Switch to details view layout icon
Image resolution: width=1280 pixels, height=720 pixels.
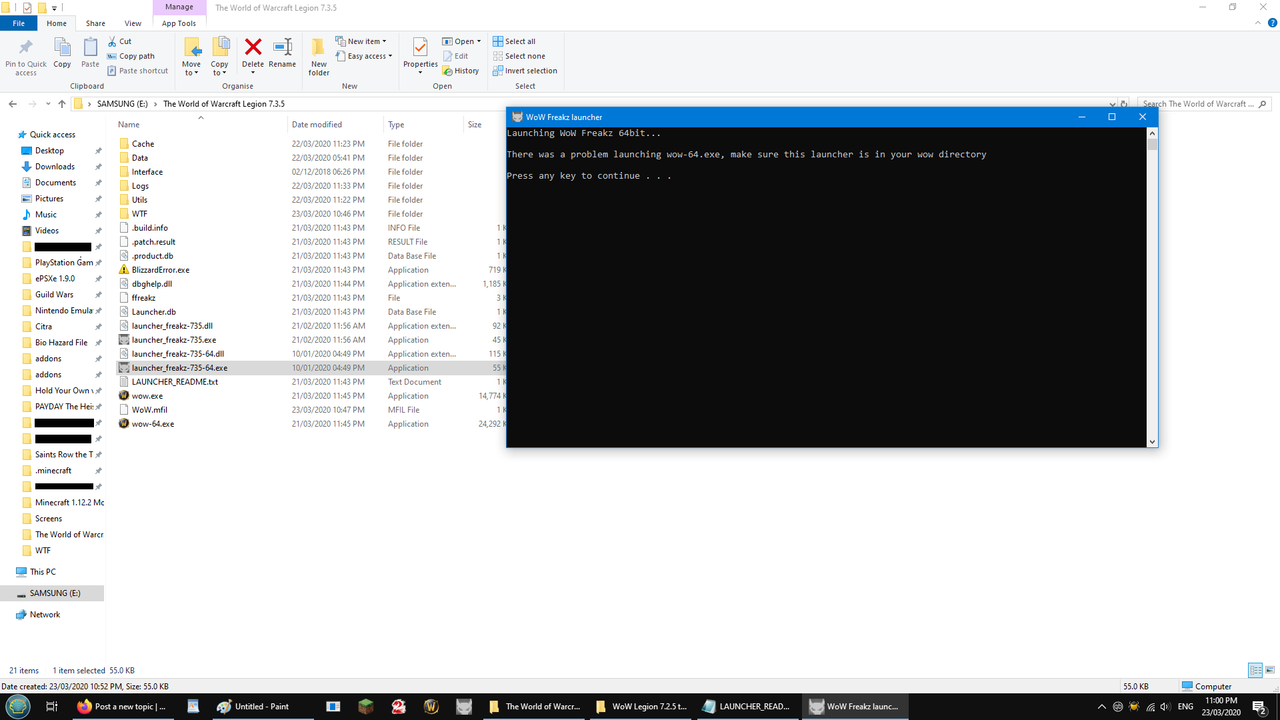1255,670
